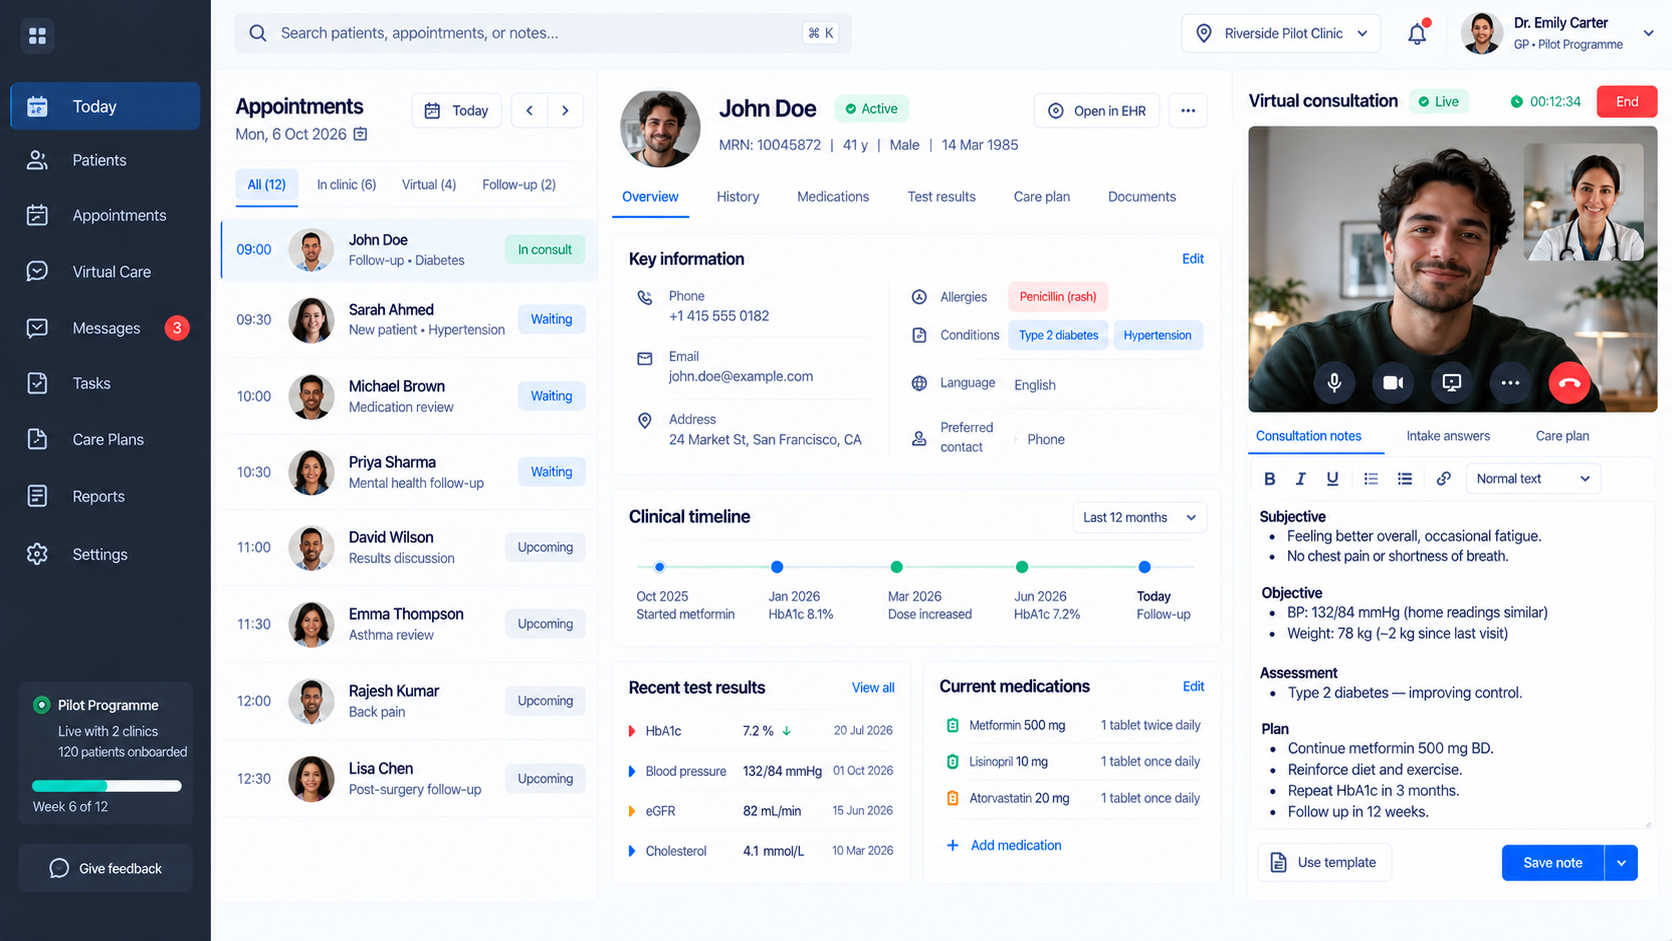The image size is (1672, 941).
Task: Select the Jun 2026 HbA1c timeline marker
Action: 1022,567
